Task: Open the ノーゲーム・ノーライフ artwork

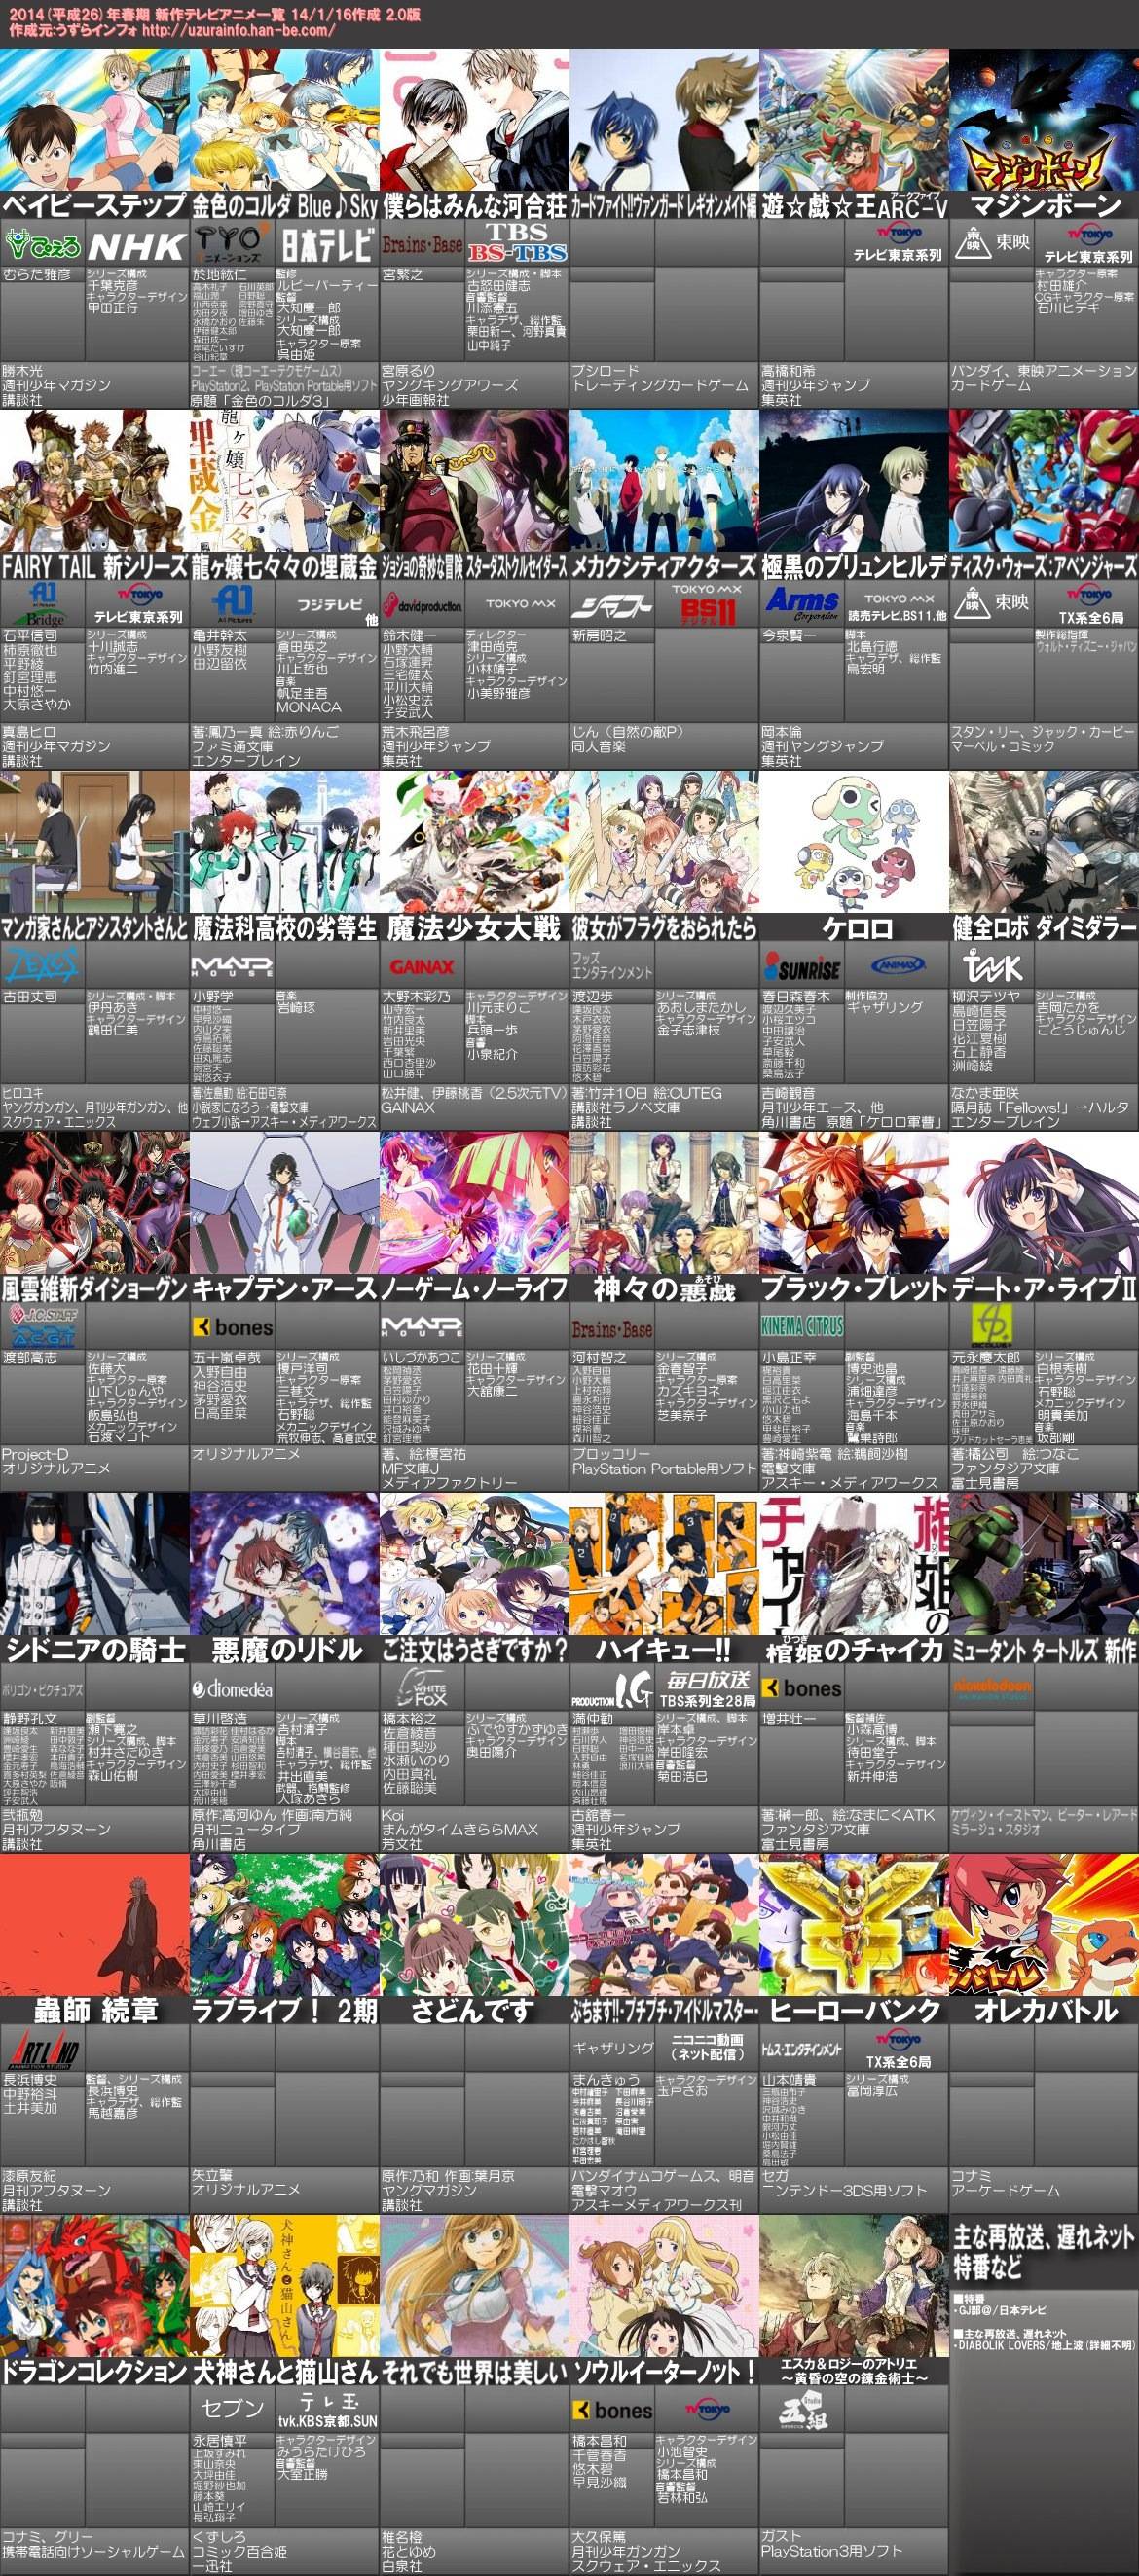Action: click(474, 1203)
